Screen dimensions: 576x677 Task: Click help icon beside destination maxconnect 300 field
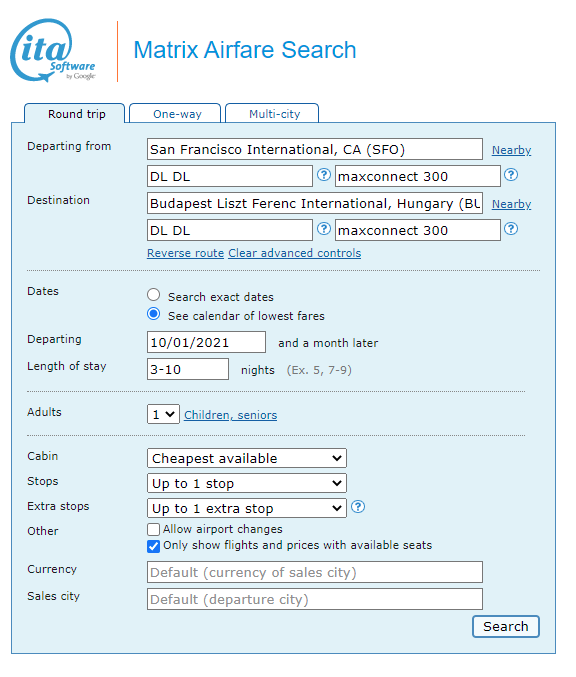pyautogui.click(x=511, y=229)
